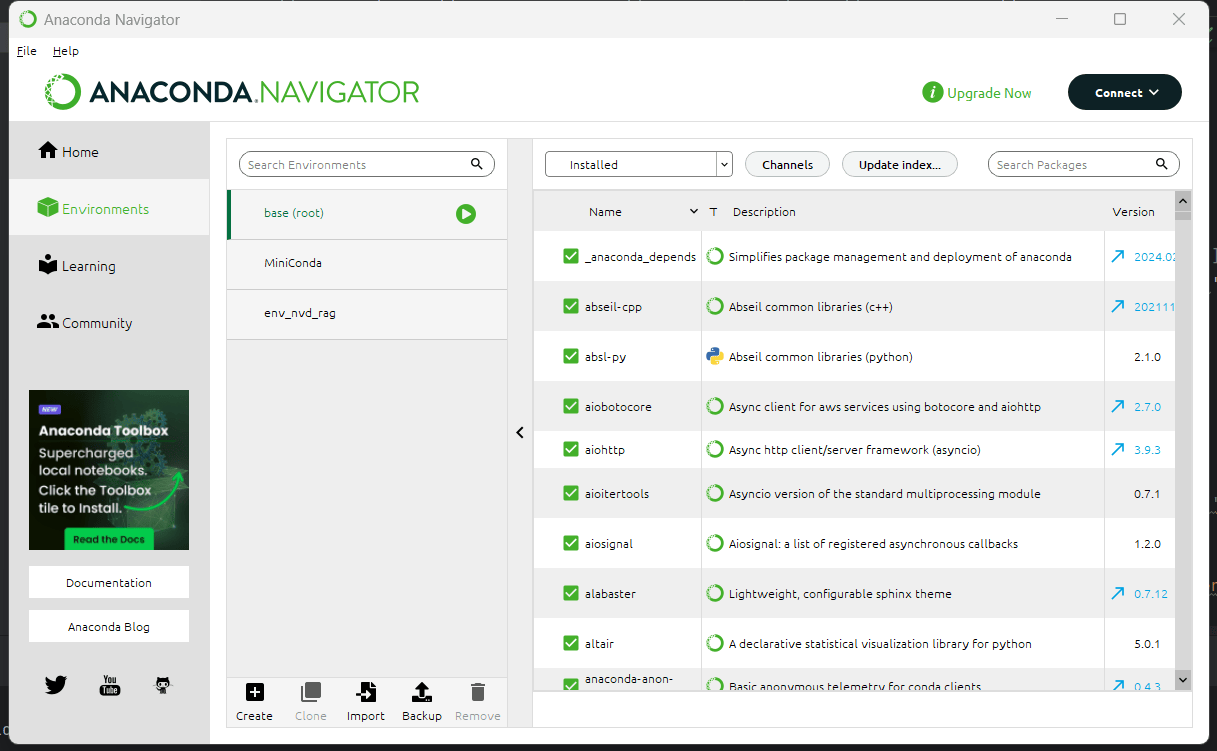Open the Help menu
Viewport: 1217px width, 751px height.
[x=66, y=51]
